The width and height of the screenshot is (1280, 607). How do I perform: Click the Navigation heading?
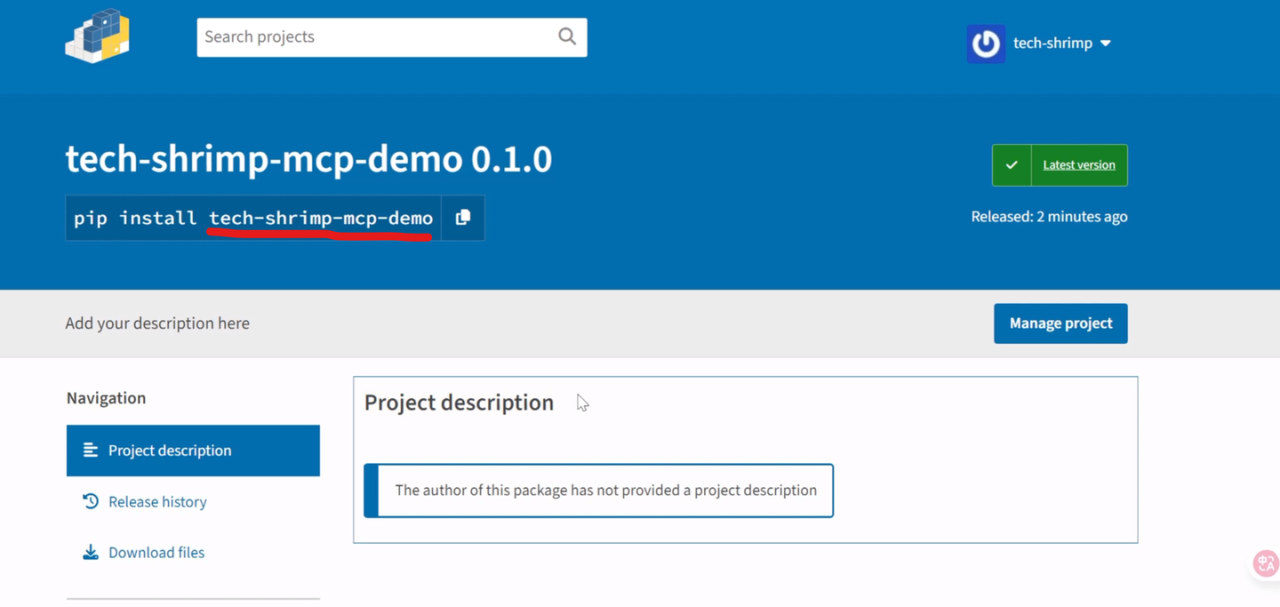[106, 398]
